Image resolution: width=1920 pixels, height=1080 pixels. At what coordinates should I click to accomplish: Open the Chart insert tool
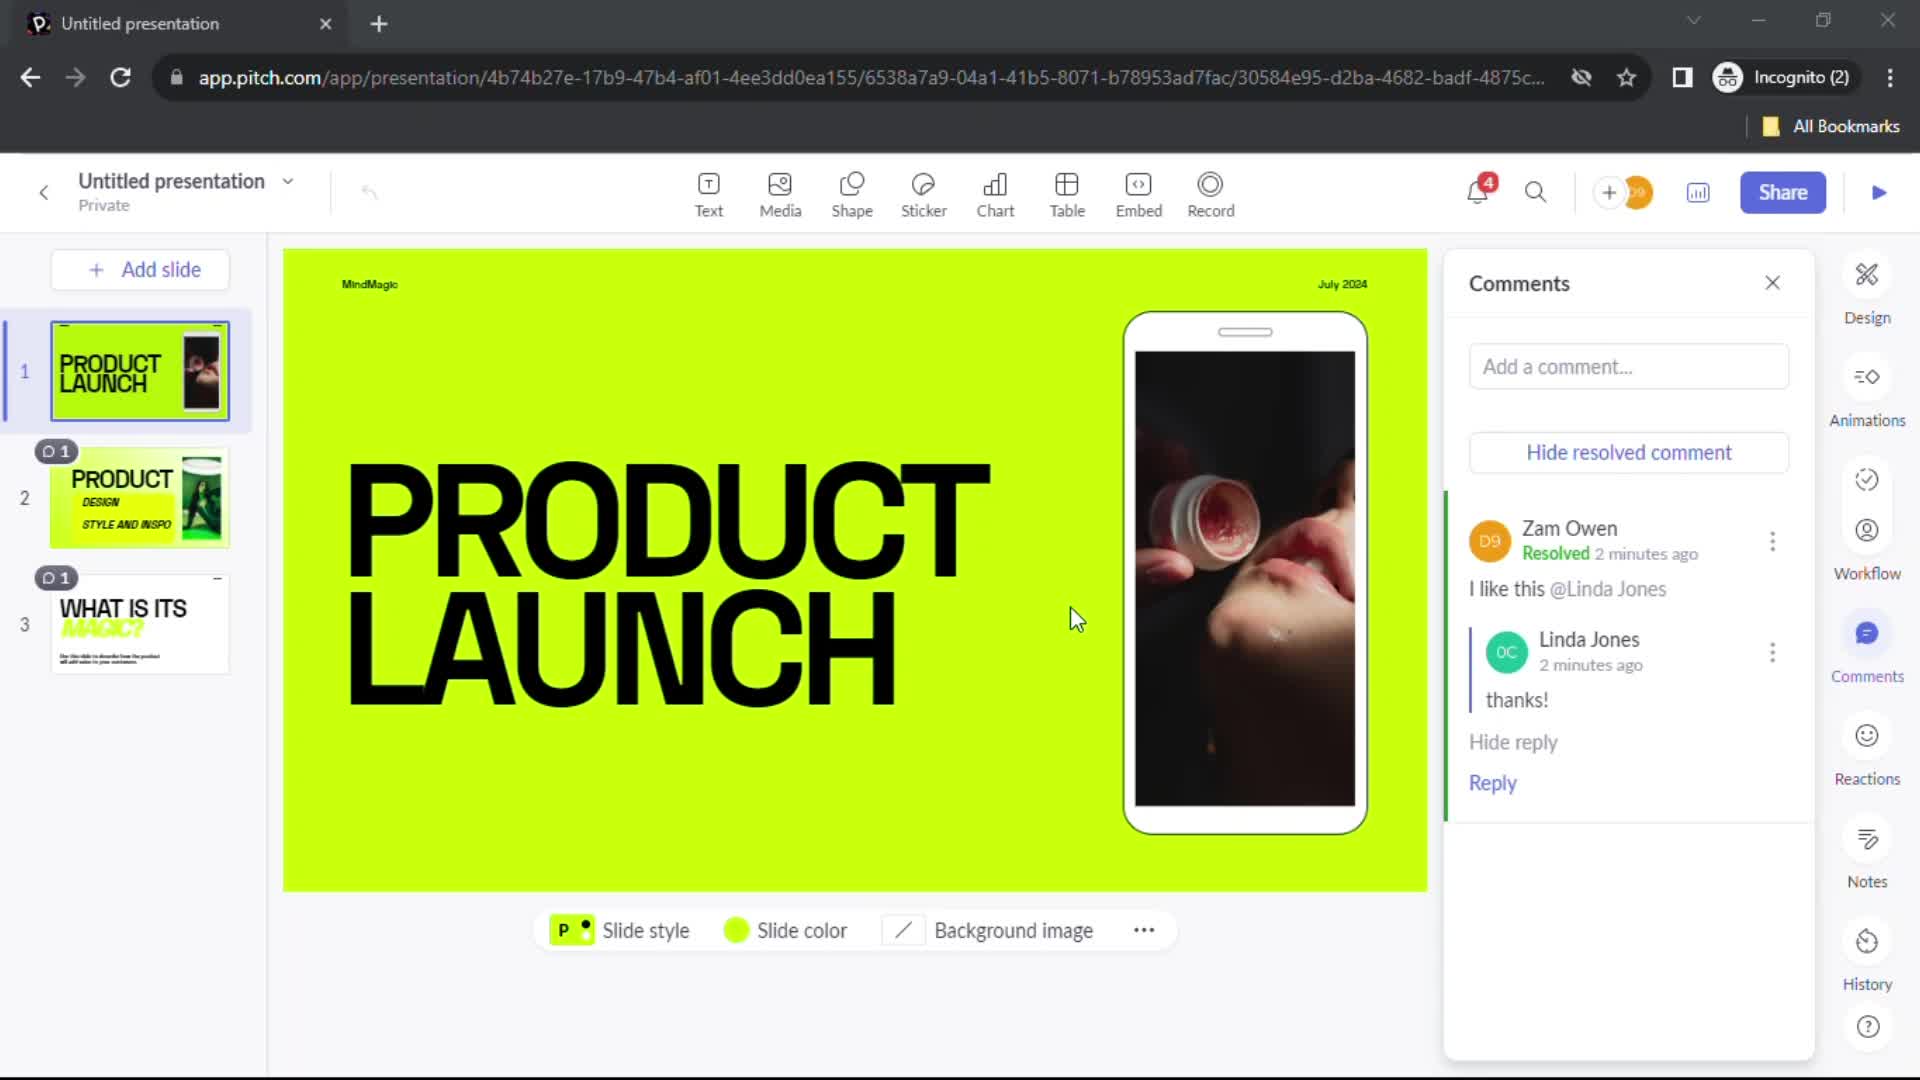click(994, 191)
